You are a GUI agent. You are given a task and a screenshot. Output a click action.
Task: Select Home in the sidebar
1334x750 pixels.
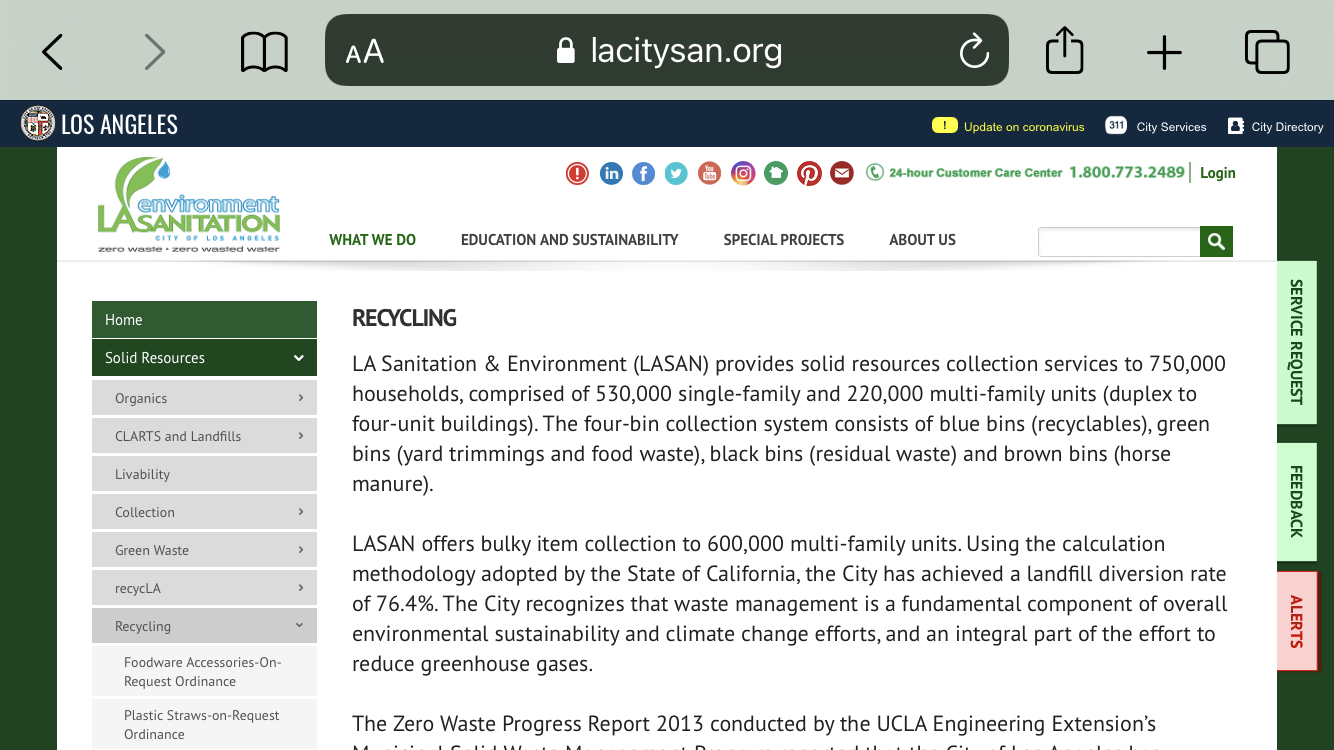coord(204,320)
